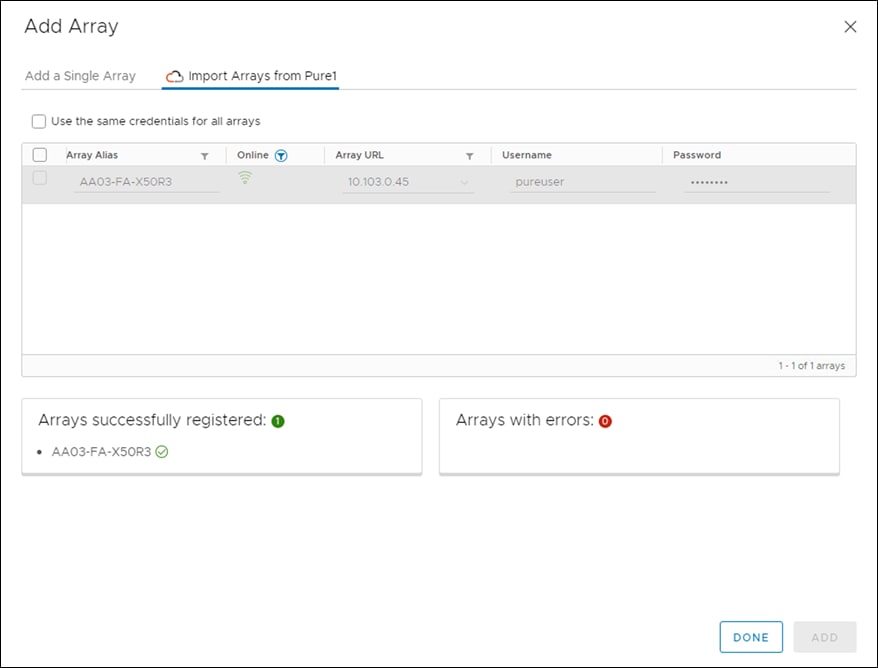Image resolution: width=878 pixels, height=668 pixels.
Task: Enable same credentials for all arrays
Action: [x=39, y=121]
